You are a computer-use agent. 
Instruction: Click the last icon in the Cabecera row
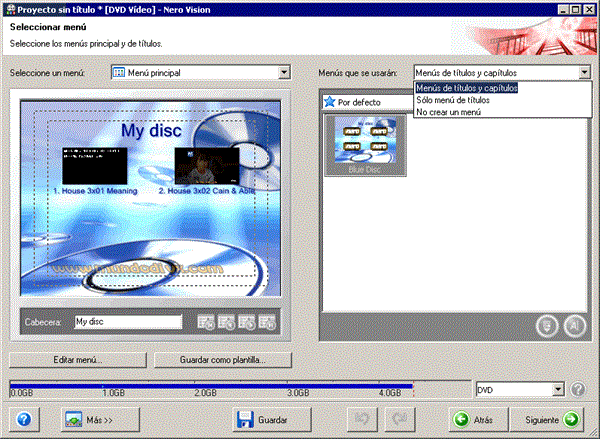click(267, 322)
